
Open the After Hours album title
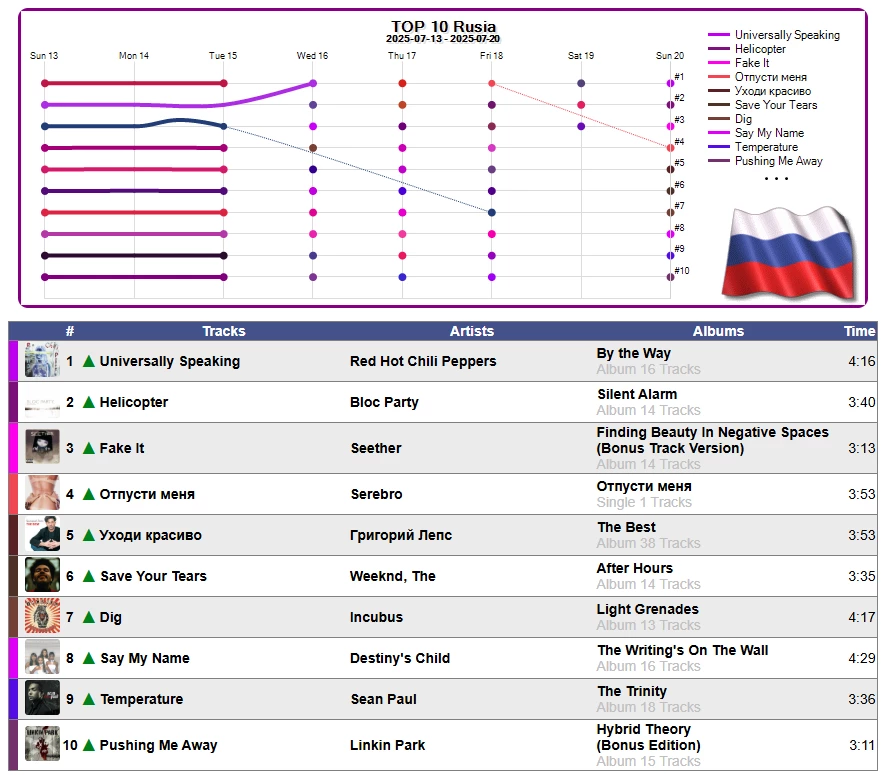click(x=635, y=568)
